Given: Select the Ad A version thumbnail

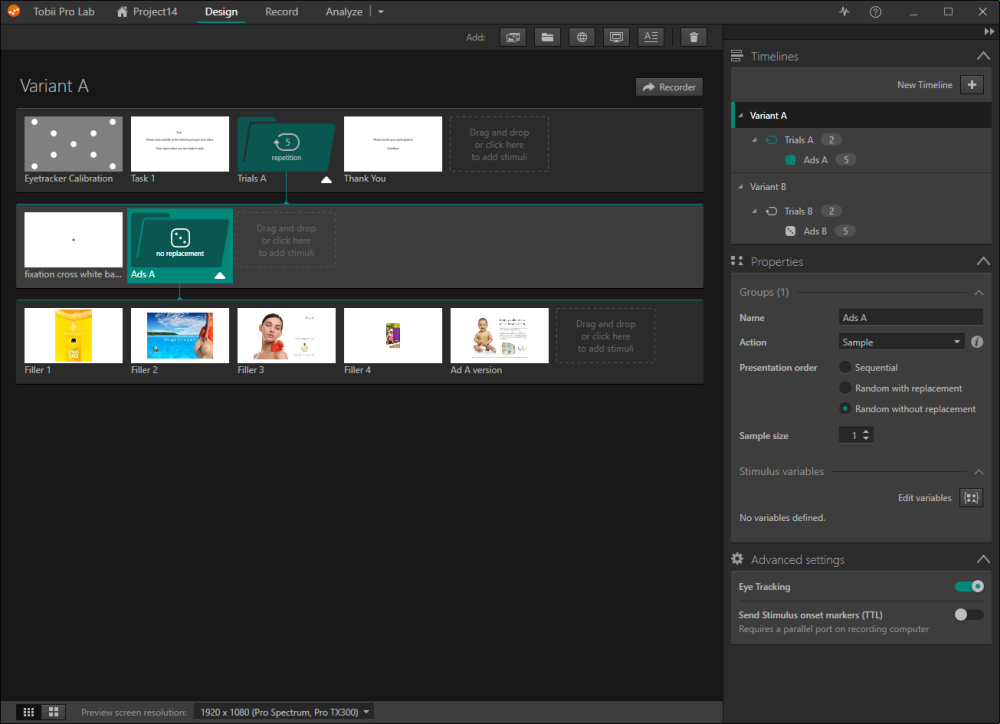Looking at the screenshot, I should pyautogui.click(x=499, y=336).
